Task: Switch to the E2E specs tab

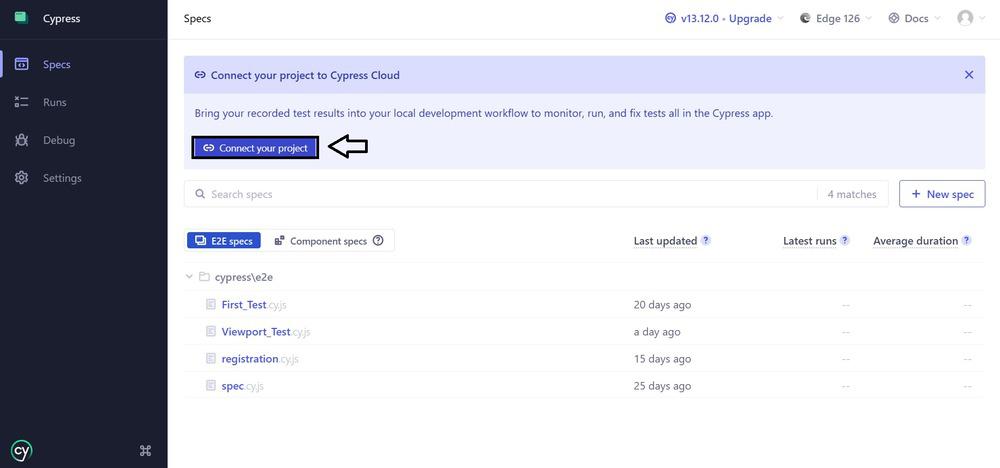Action: point(224,240)
